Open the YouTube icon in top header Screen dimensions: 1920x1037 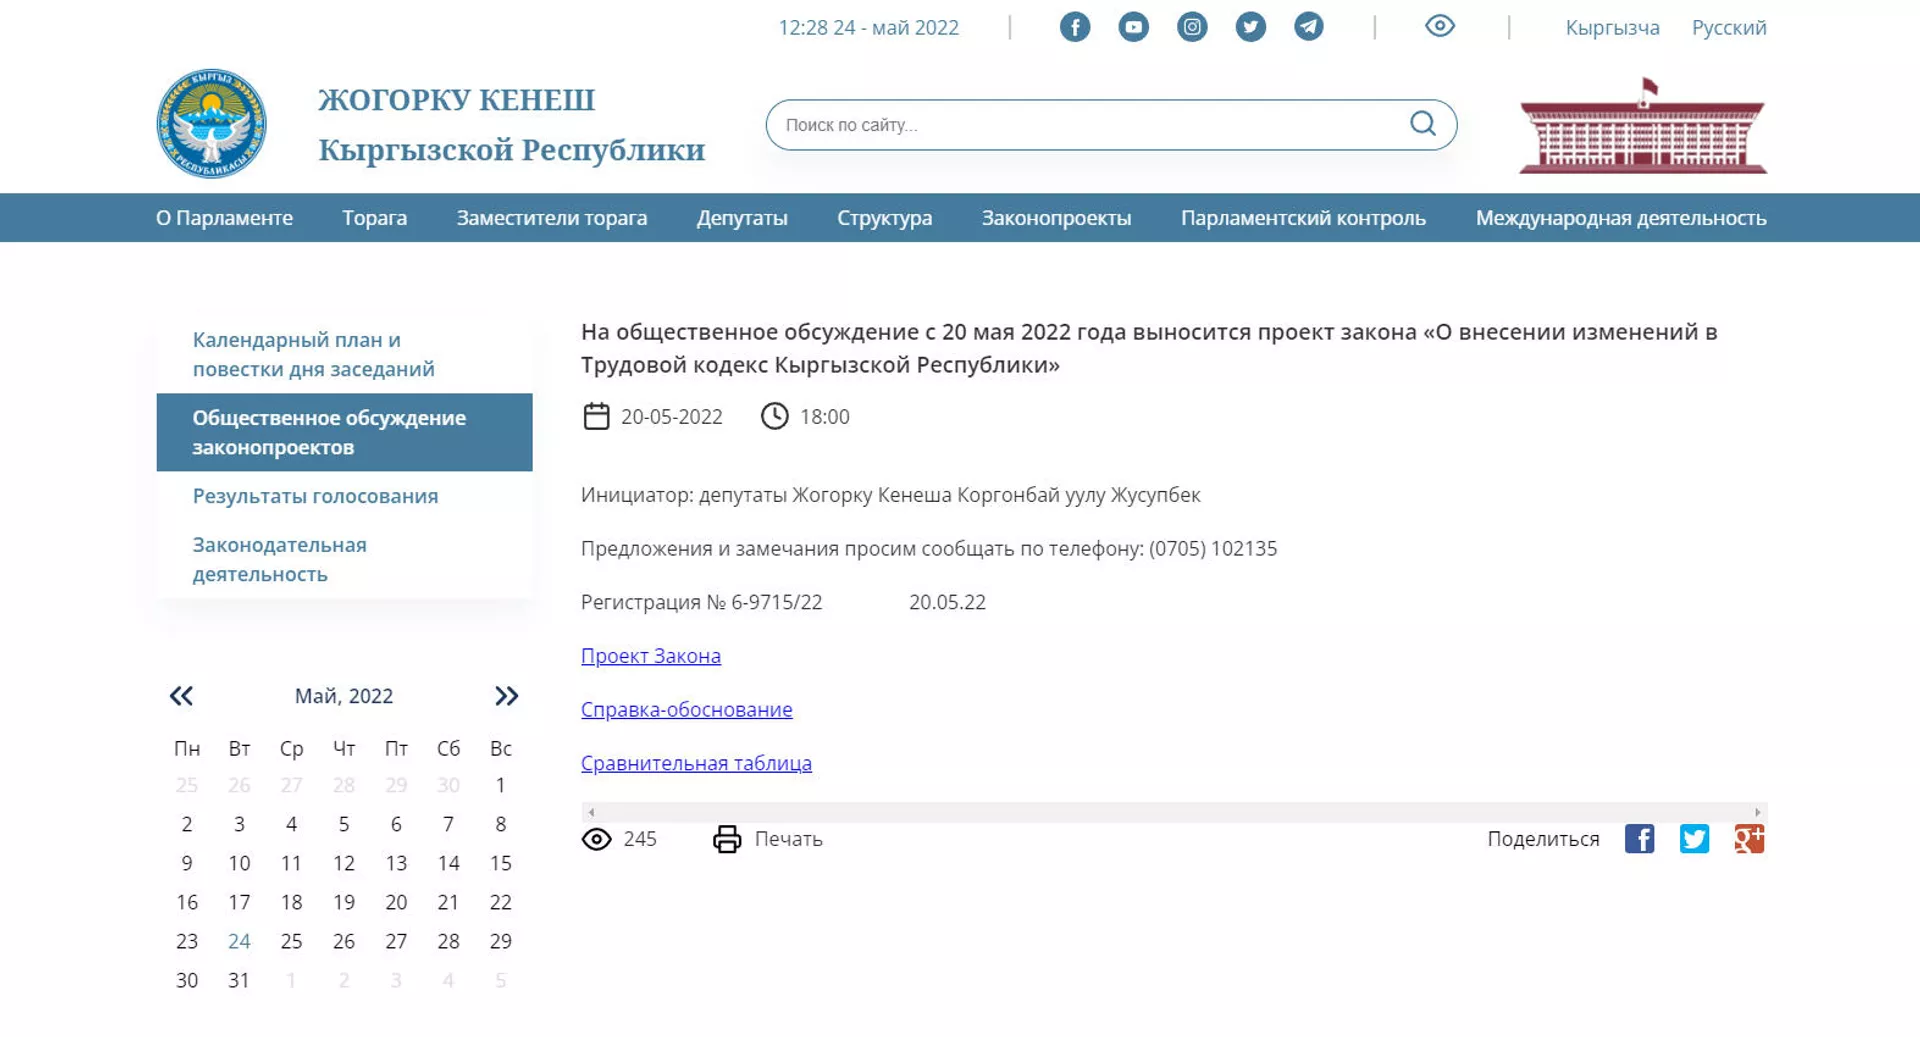(x=1133, y=27)
